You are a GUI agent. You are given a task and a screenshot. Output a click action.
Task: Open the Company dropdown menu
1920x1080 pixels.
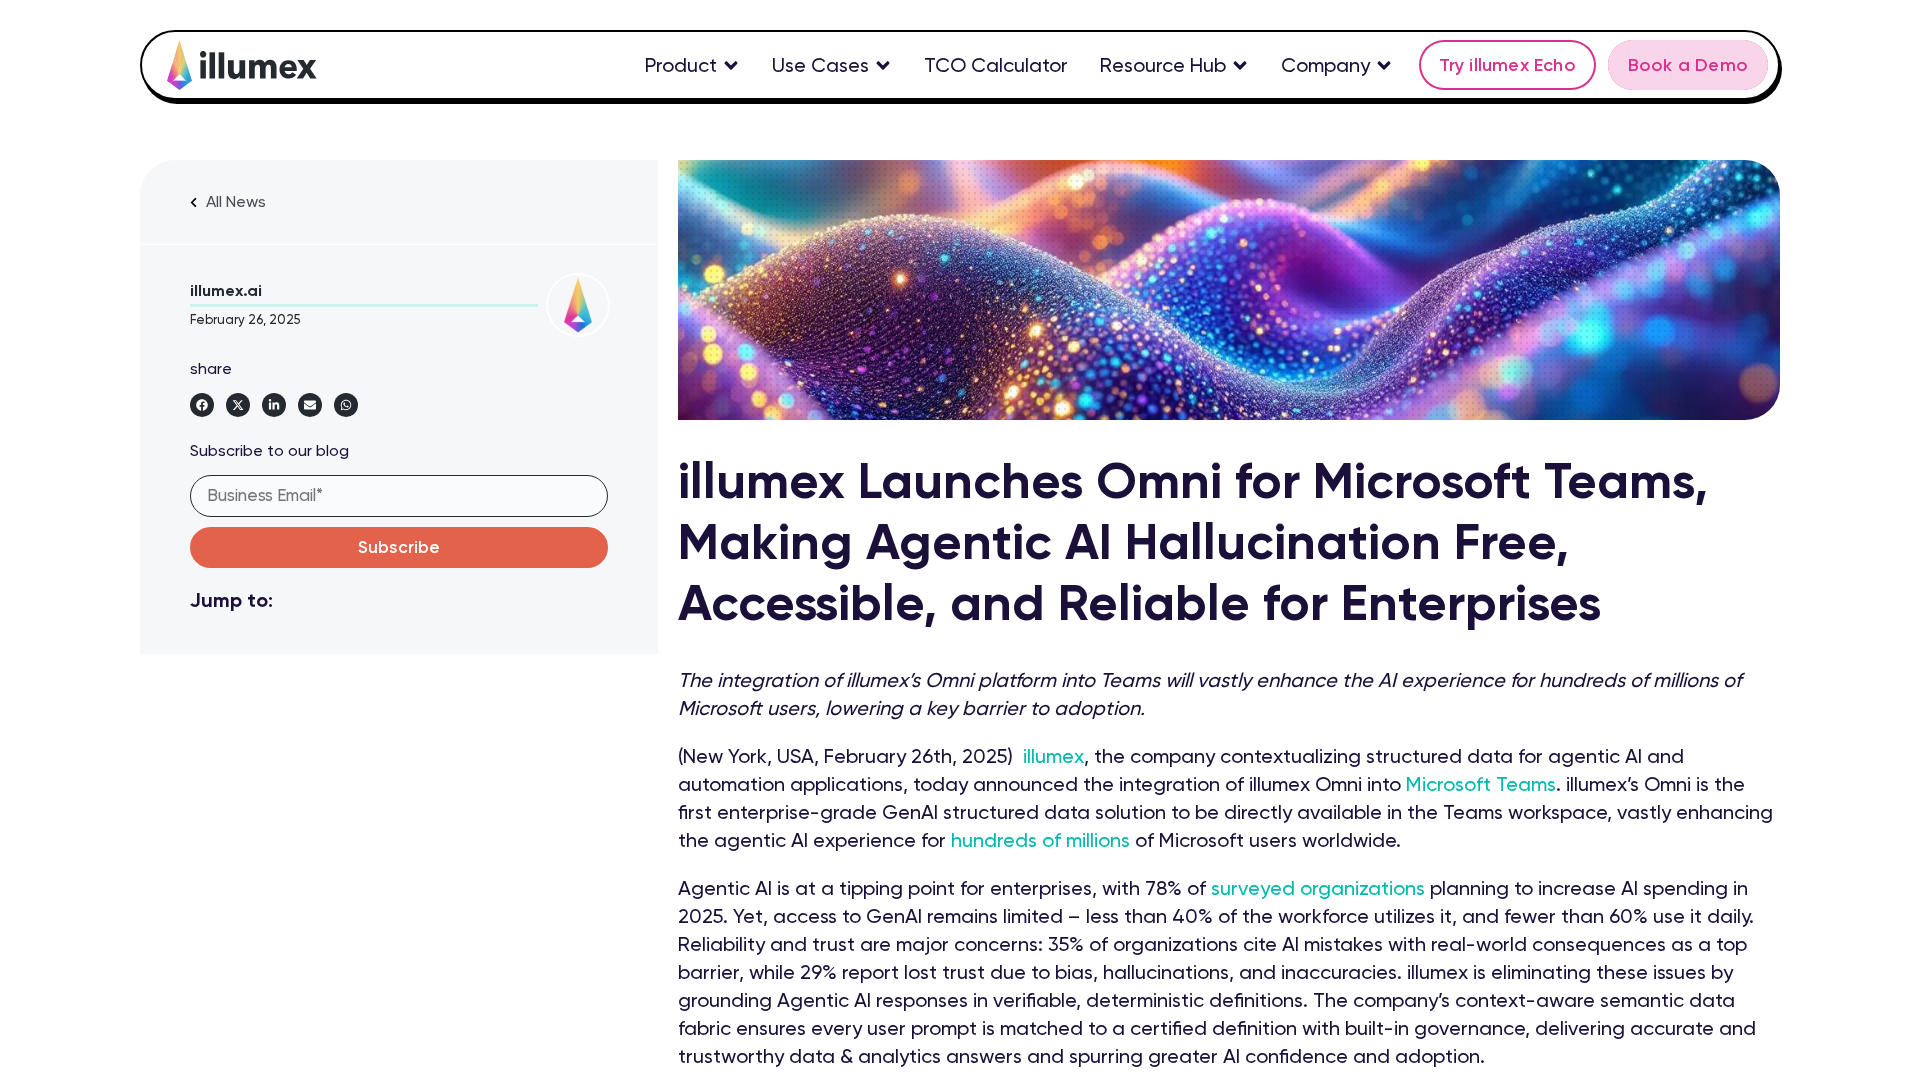pos(1335,65)
